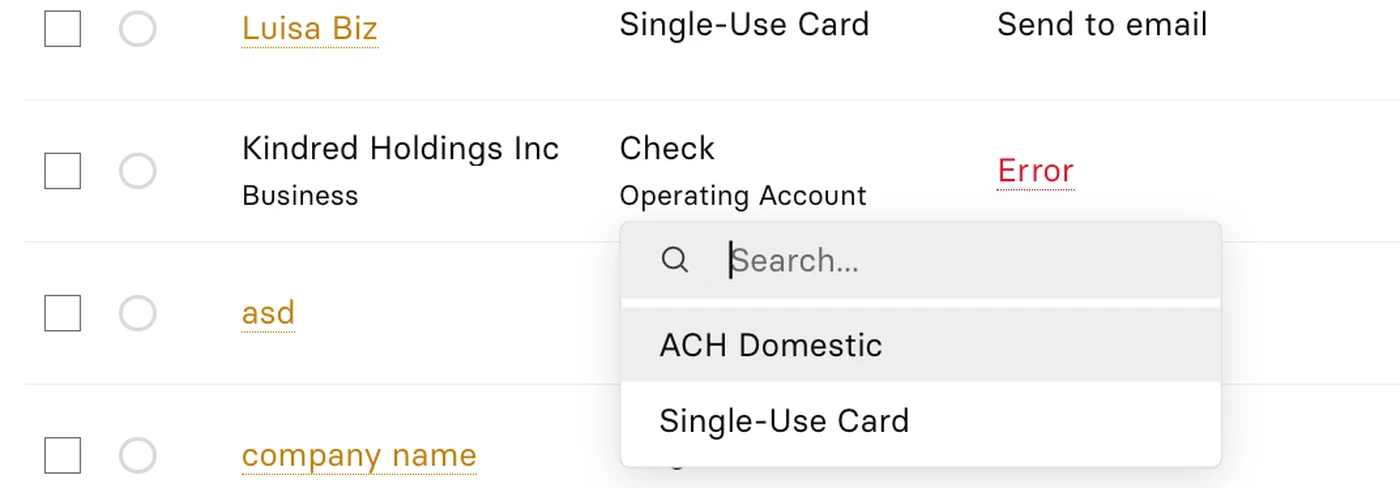Tick the asd row checkbox

[x=62, y=313]
